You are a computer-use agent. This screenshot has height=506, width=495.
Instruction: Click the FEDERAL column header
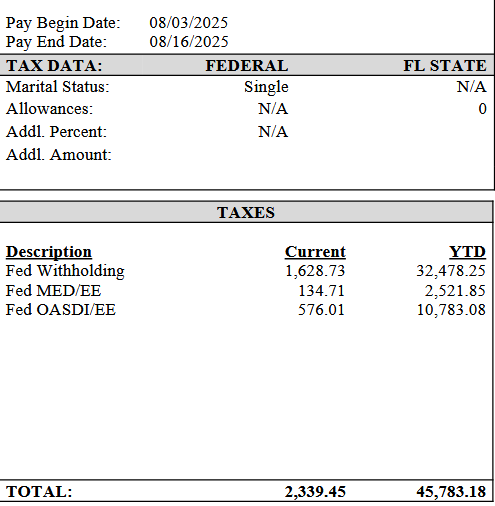click(247, 65)
